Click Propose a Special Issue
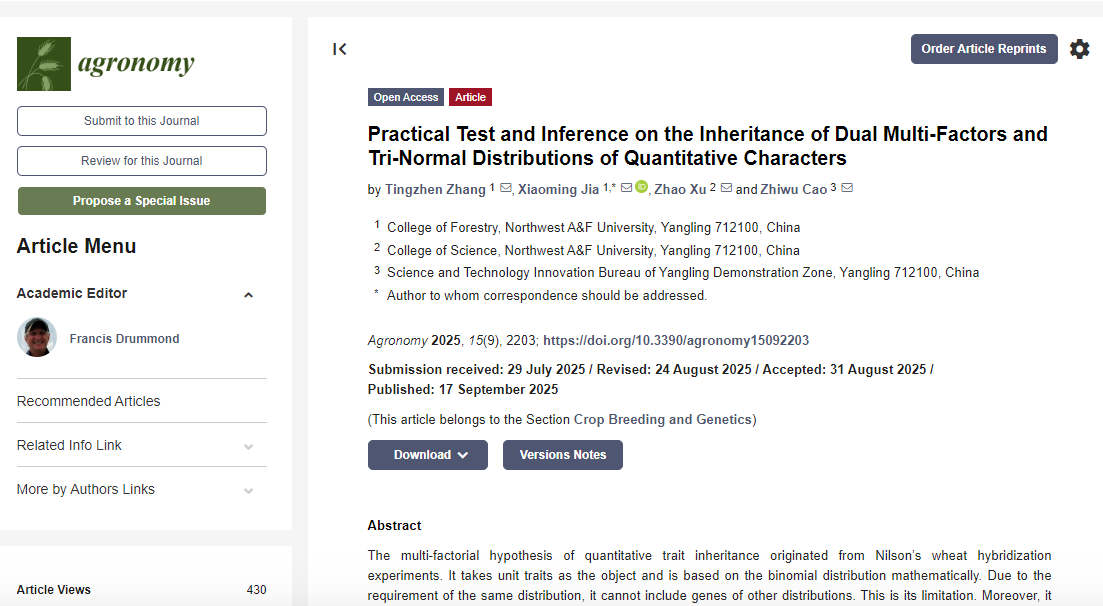Viewport: 1103px width, 606px height. [x=142, y=201]
